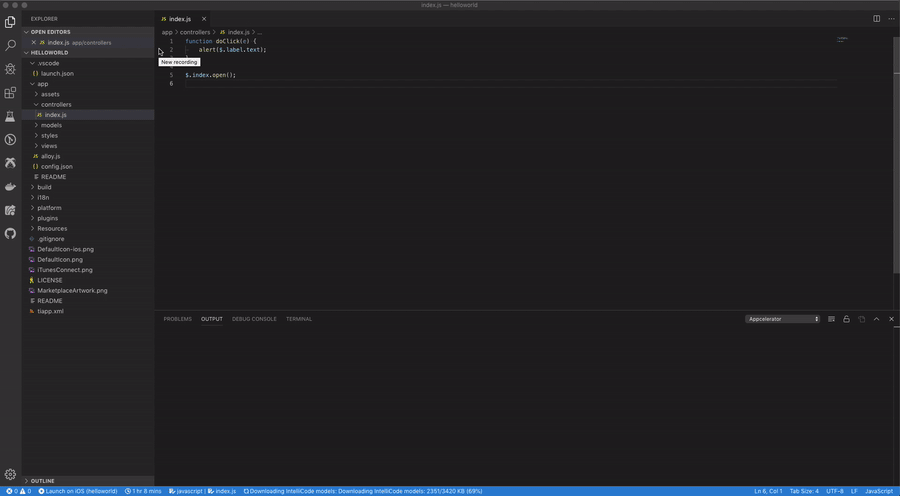Open tiapp.xml in the explorer
The height and width of the screenshot is (496, 900).
coord(88,311)
